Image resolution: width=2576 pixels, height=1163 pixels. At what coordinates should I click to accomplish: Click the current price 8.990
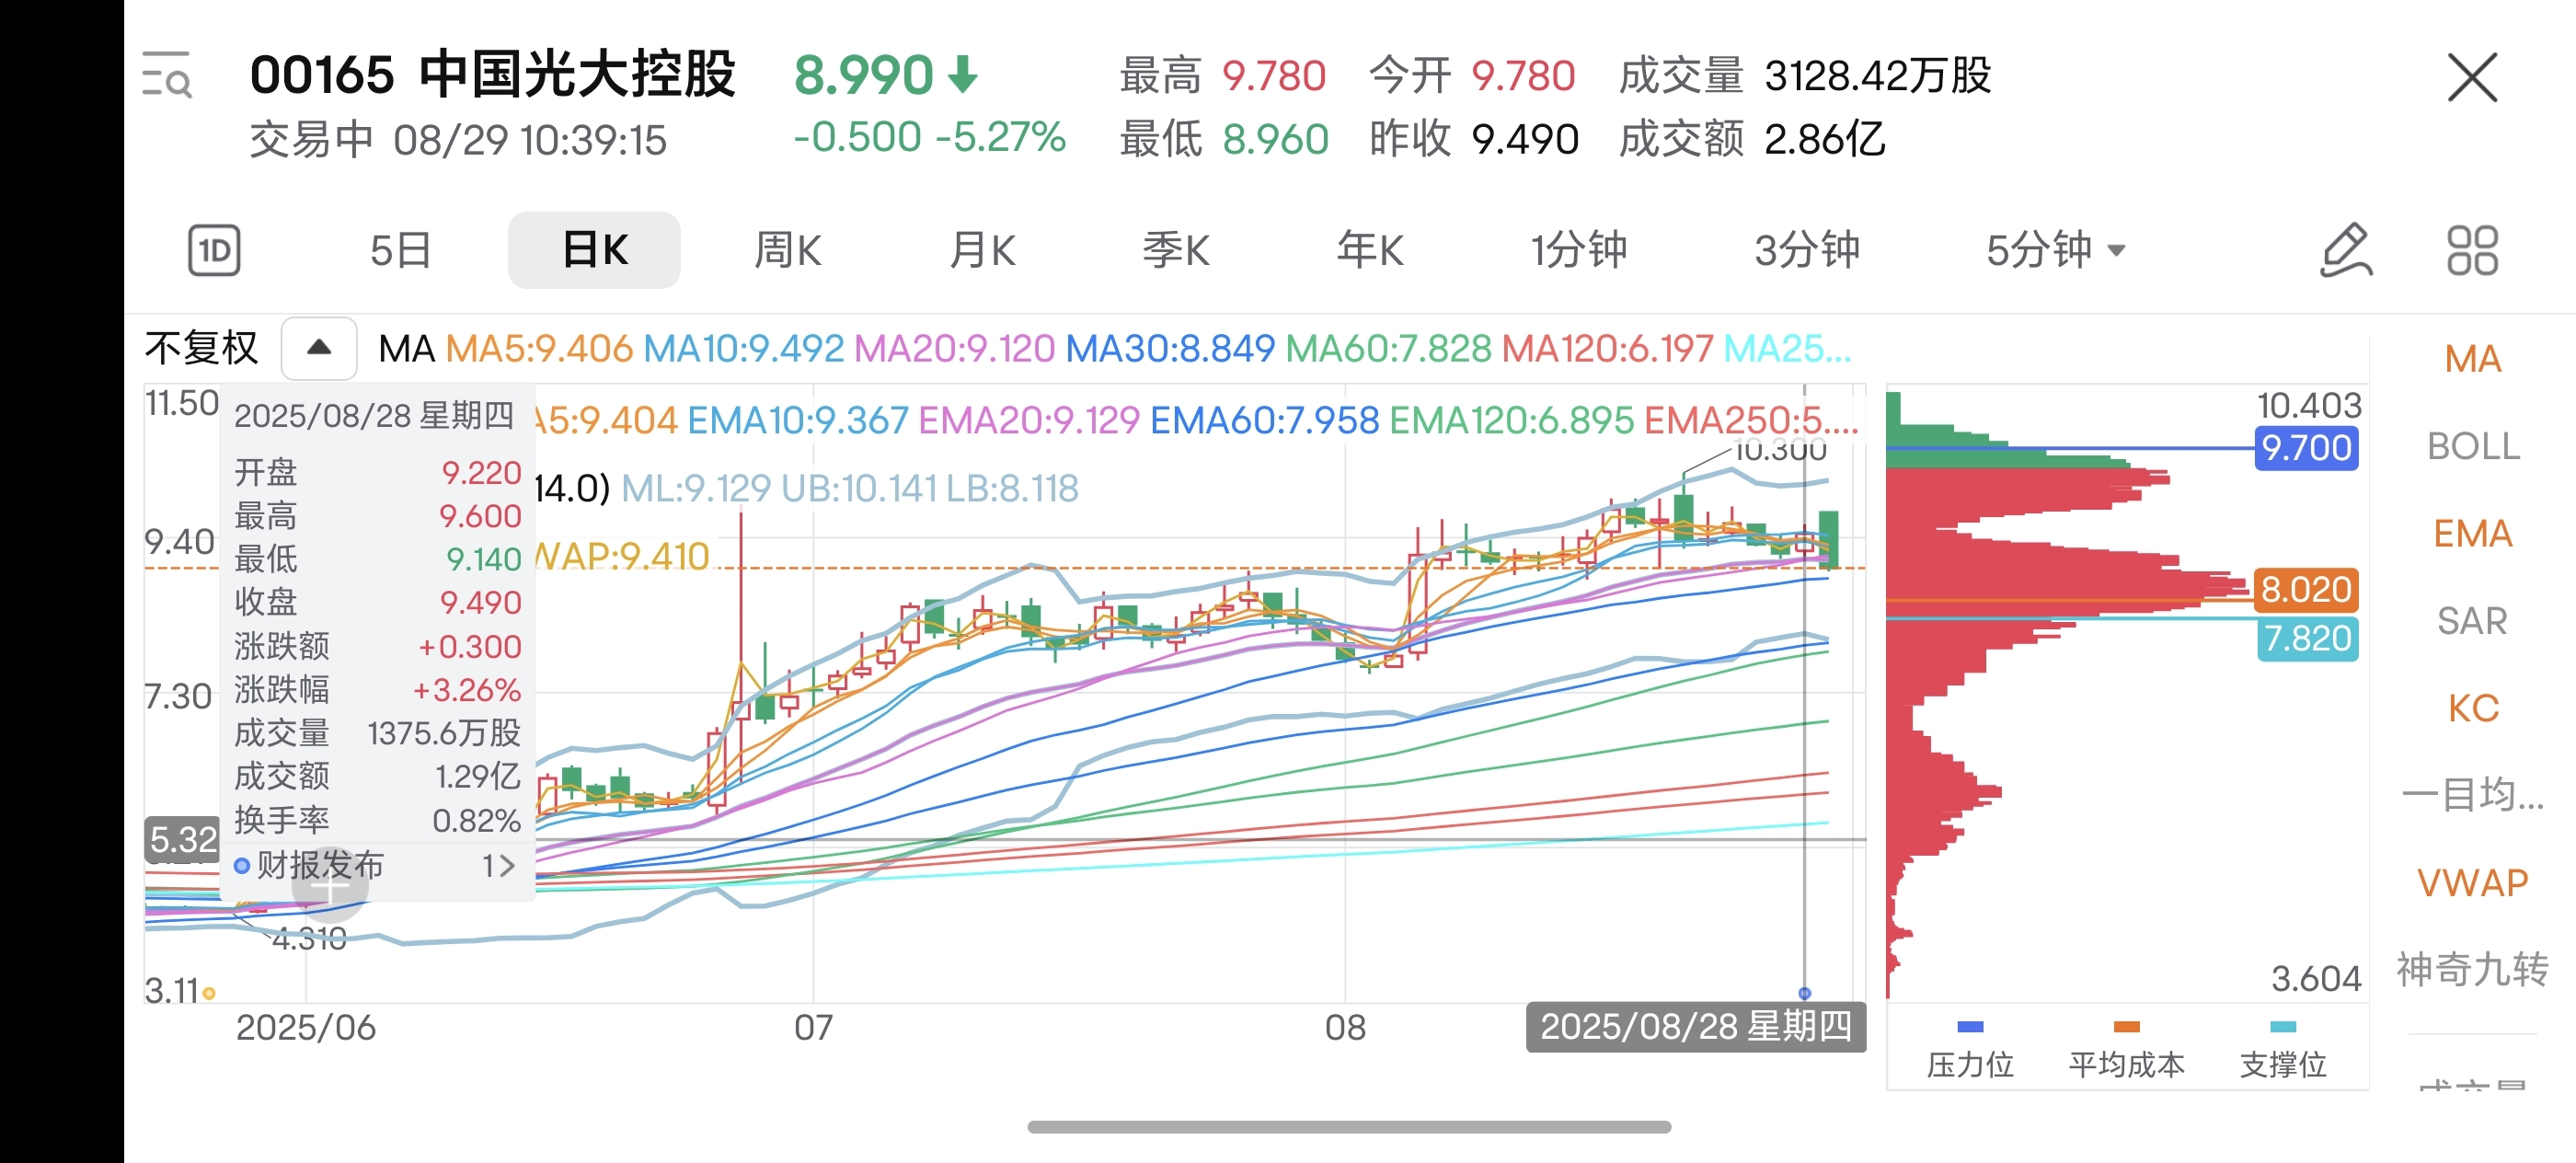[x=863, y=75]
